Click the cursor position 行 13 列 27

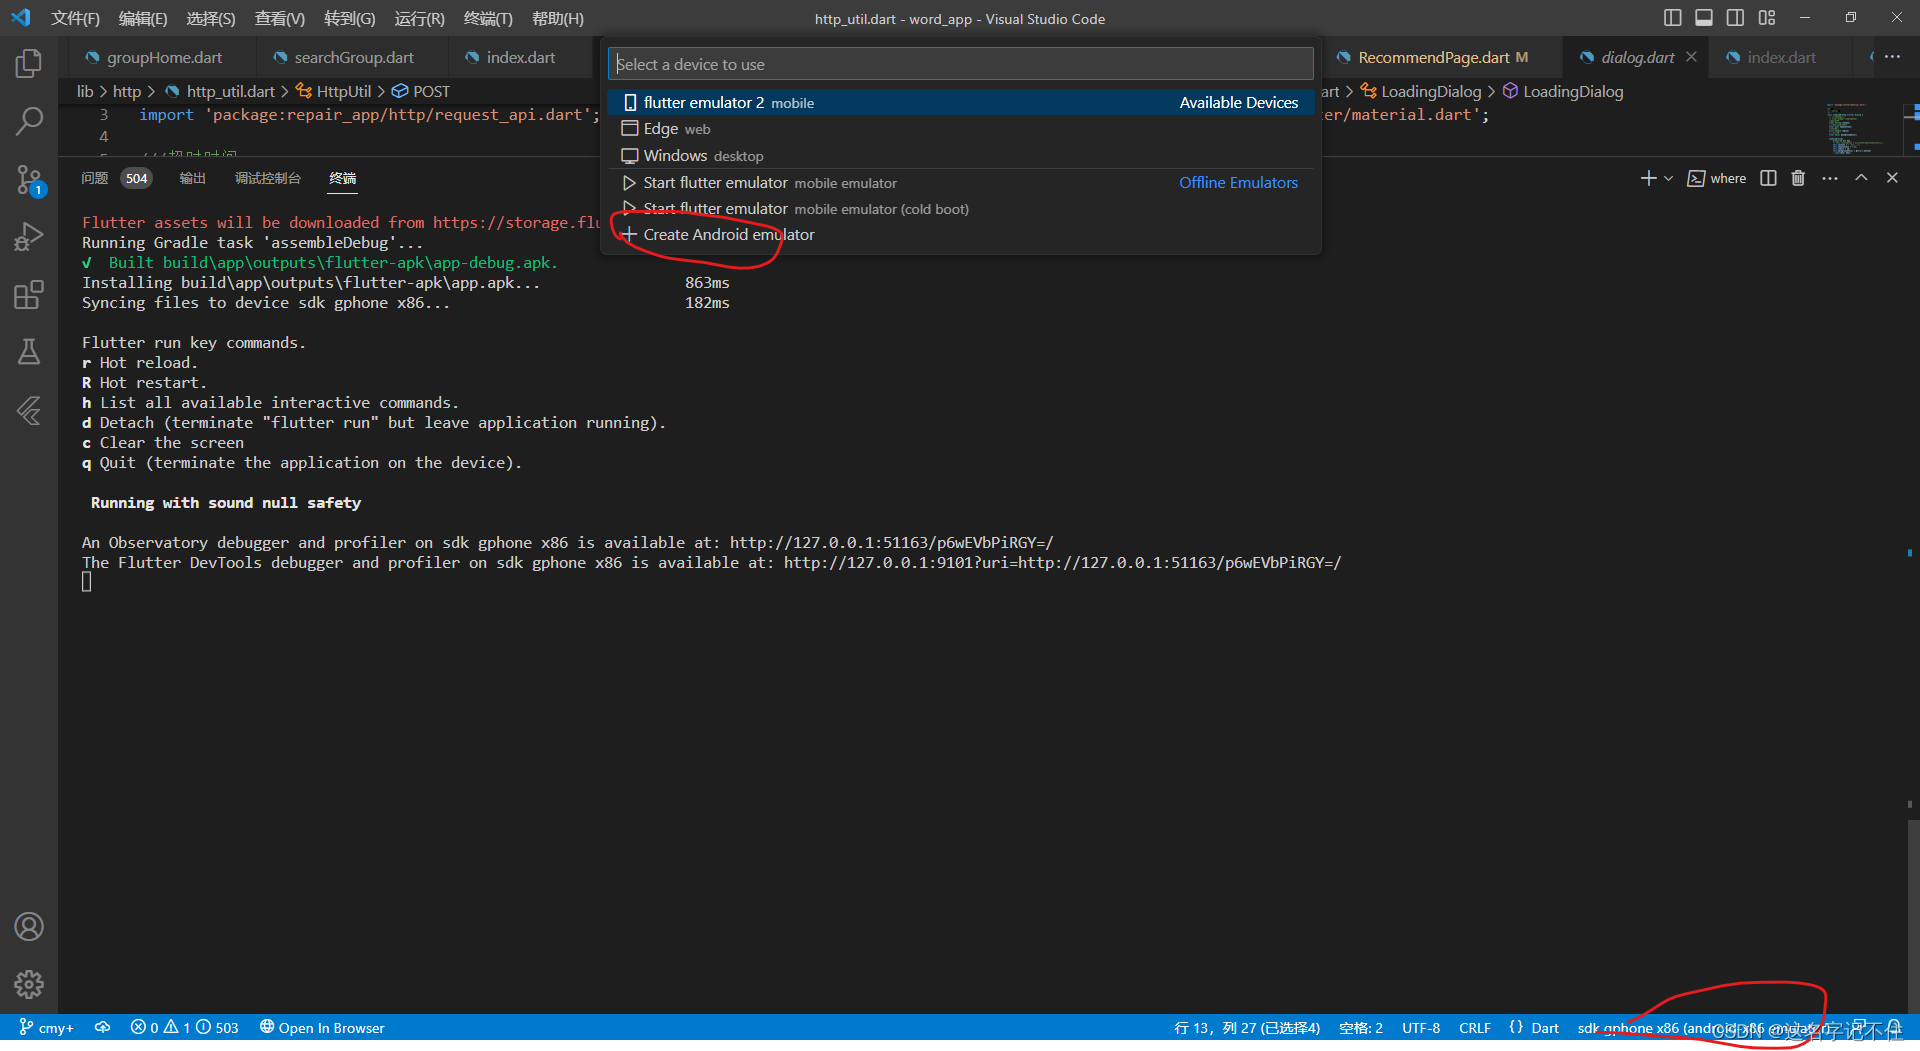click(x=1247, y=1028)
